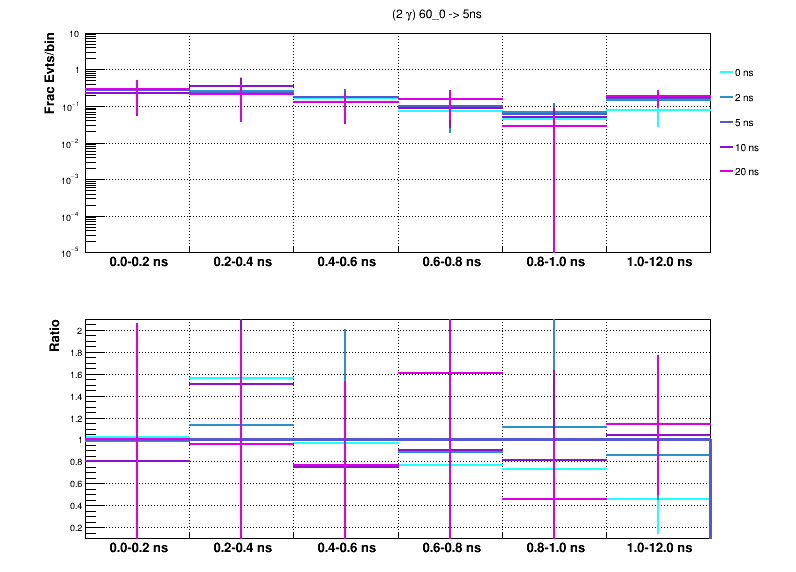Screen dimensions: 796x572
Task: Select the "10 ns" legend label
Action: click(749, 147)
